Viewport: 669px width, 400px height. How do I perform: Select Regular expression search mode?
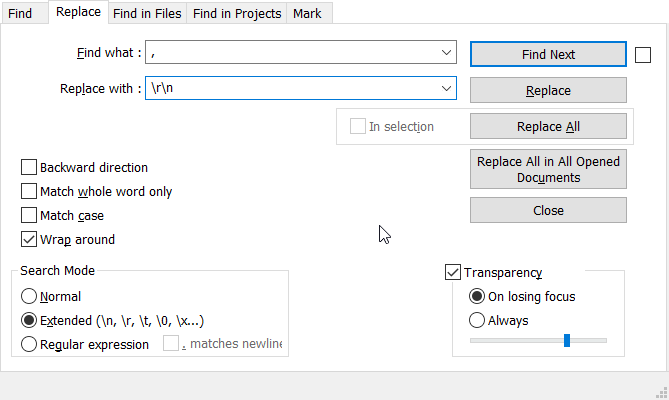click(x=29, y=345)
